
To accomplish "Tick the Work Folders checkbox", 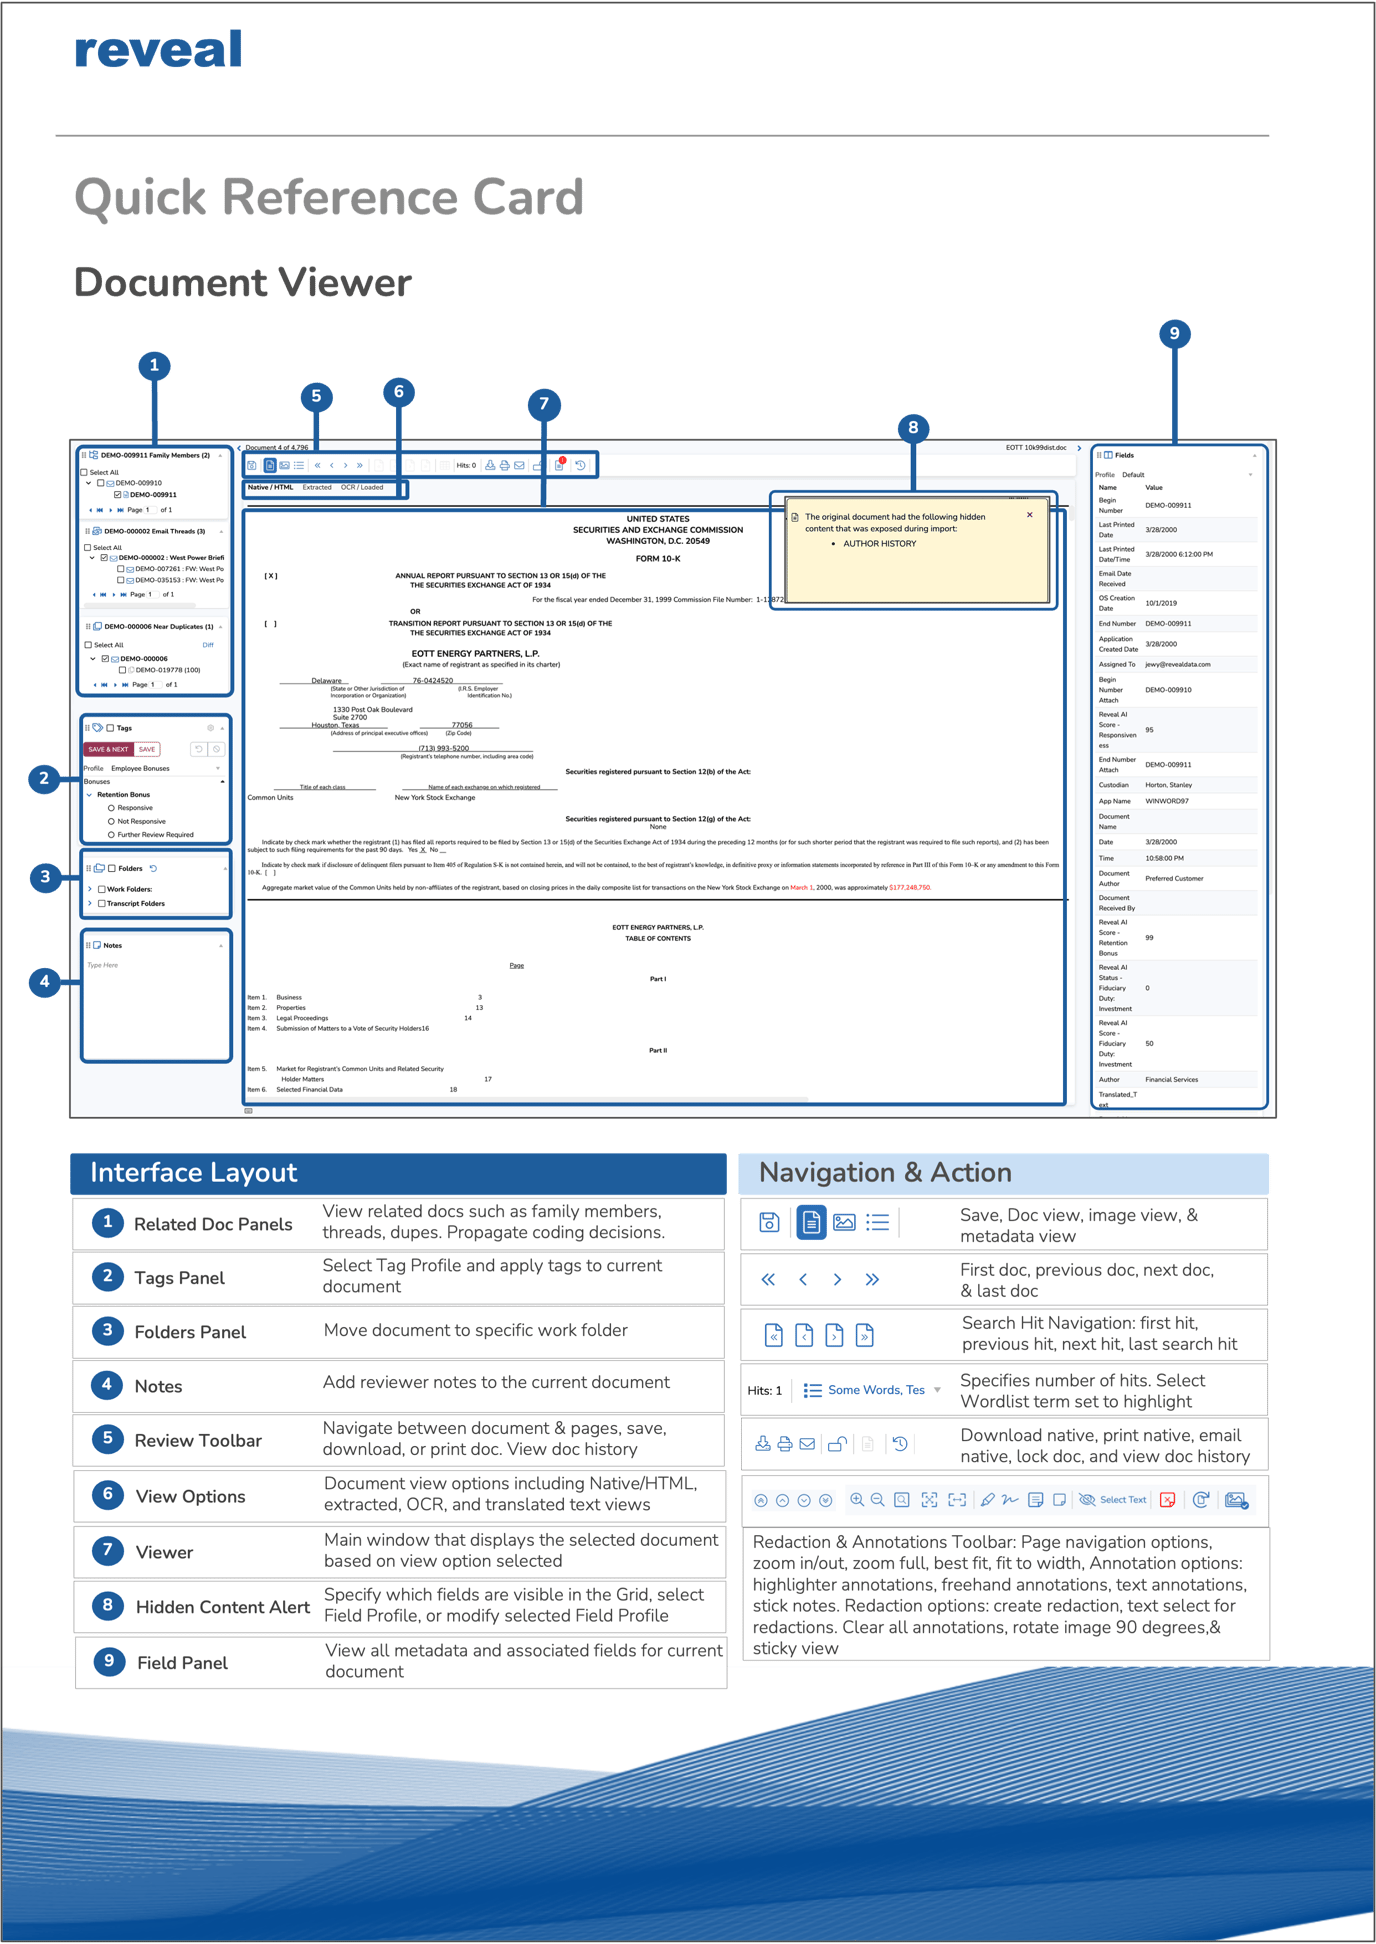I will point(101,889).
